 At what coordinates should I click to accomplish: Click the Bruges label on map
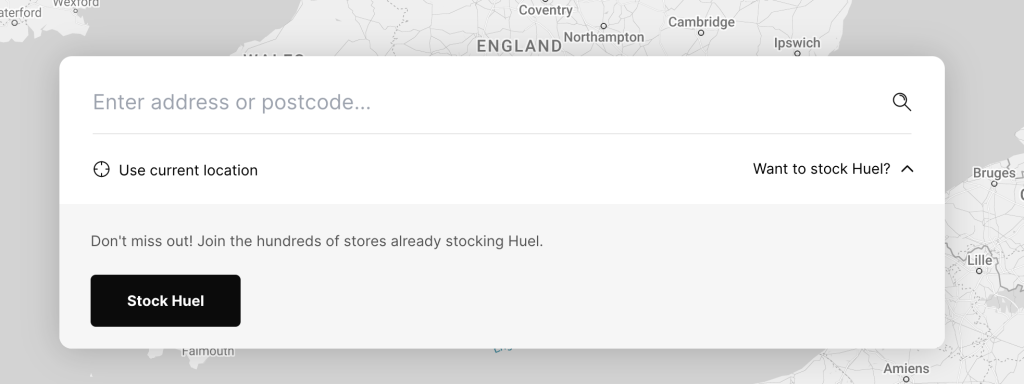click(993, 173)
